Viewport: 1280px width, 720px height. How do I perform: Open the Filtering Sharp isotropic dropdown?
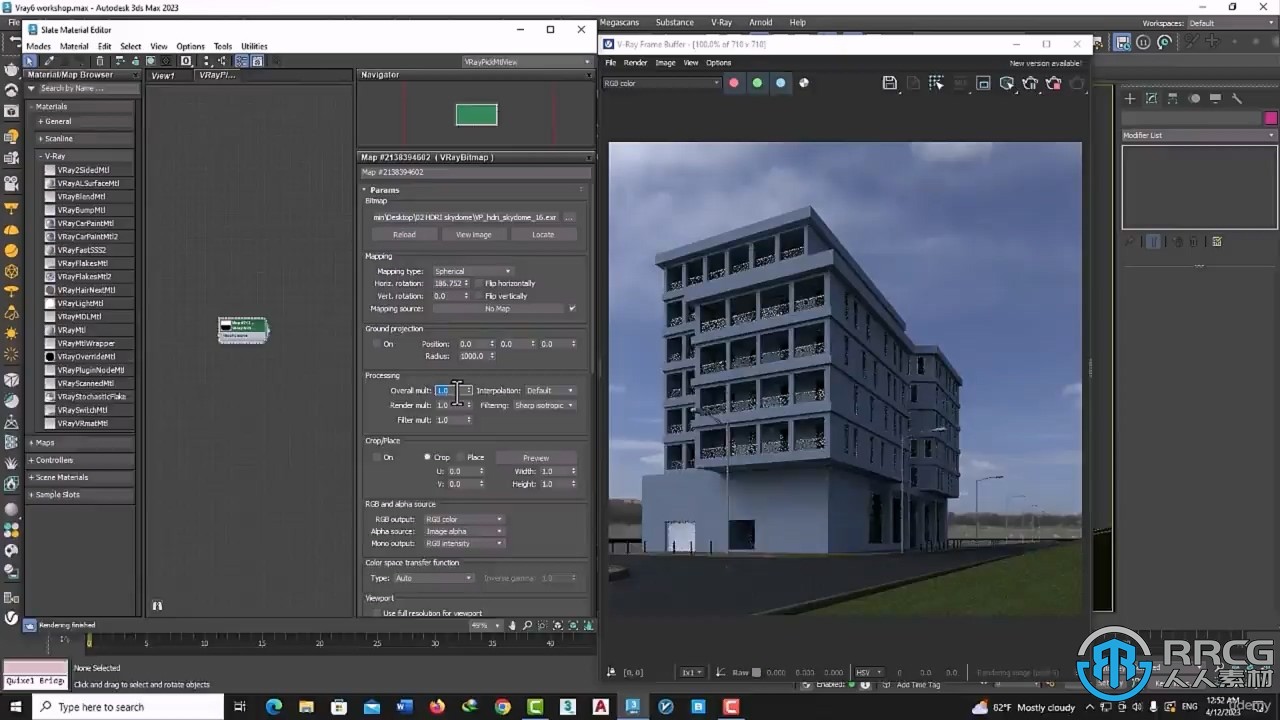click(x=544, y=405)
